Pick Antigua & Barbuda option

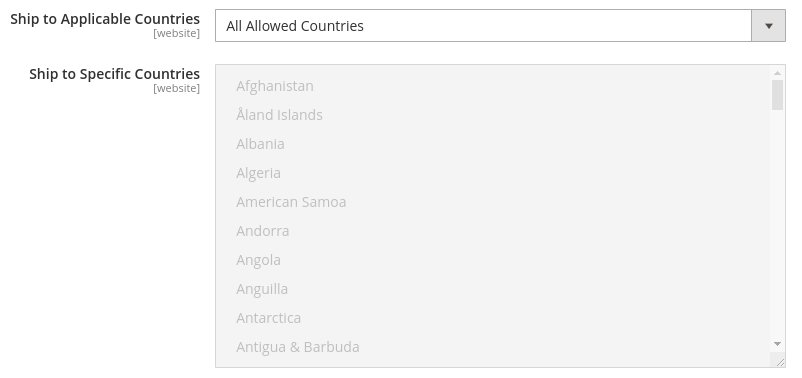[298, 347]
